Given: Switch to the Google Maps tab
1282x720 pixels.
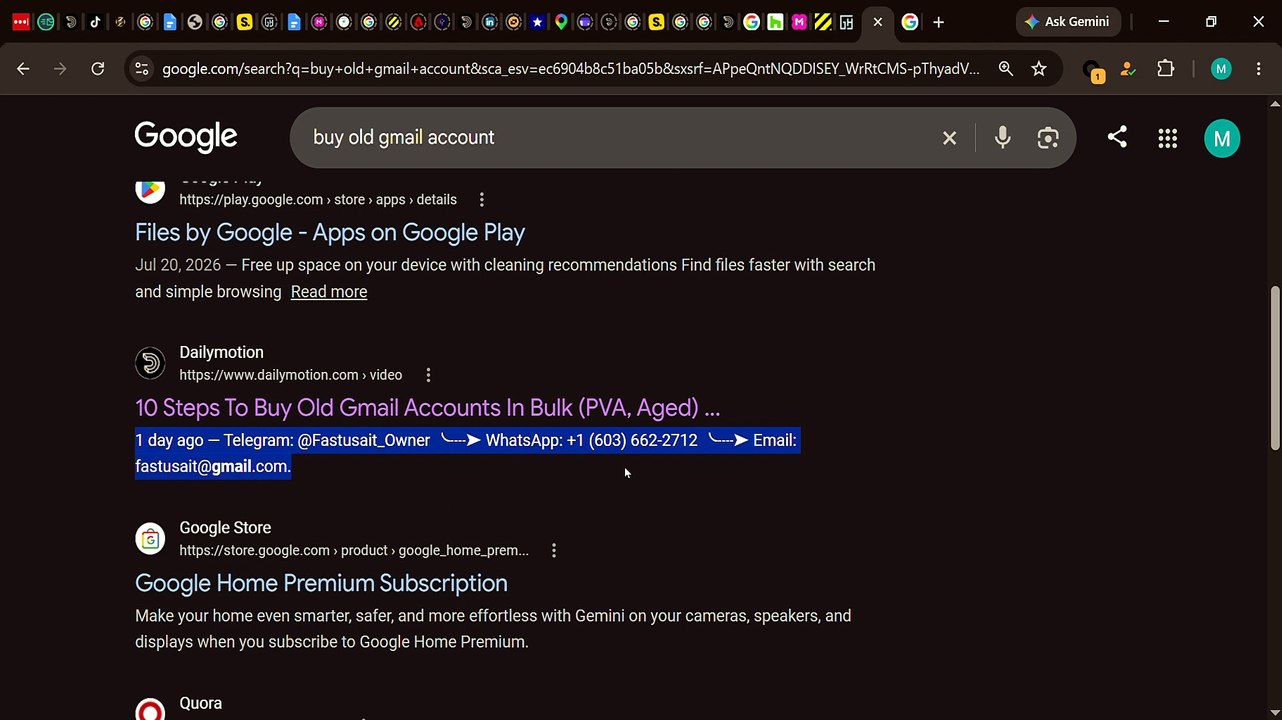Looking at the screenshot, I should pyautogui.click(x=562, y=22).
